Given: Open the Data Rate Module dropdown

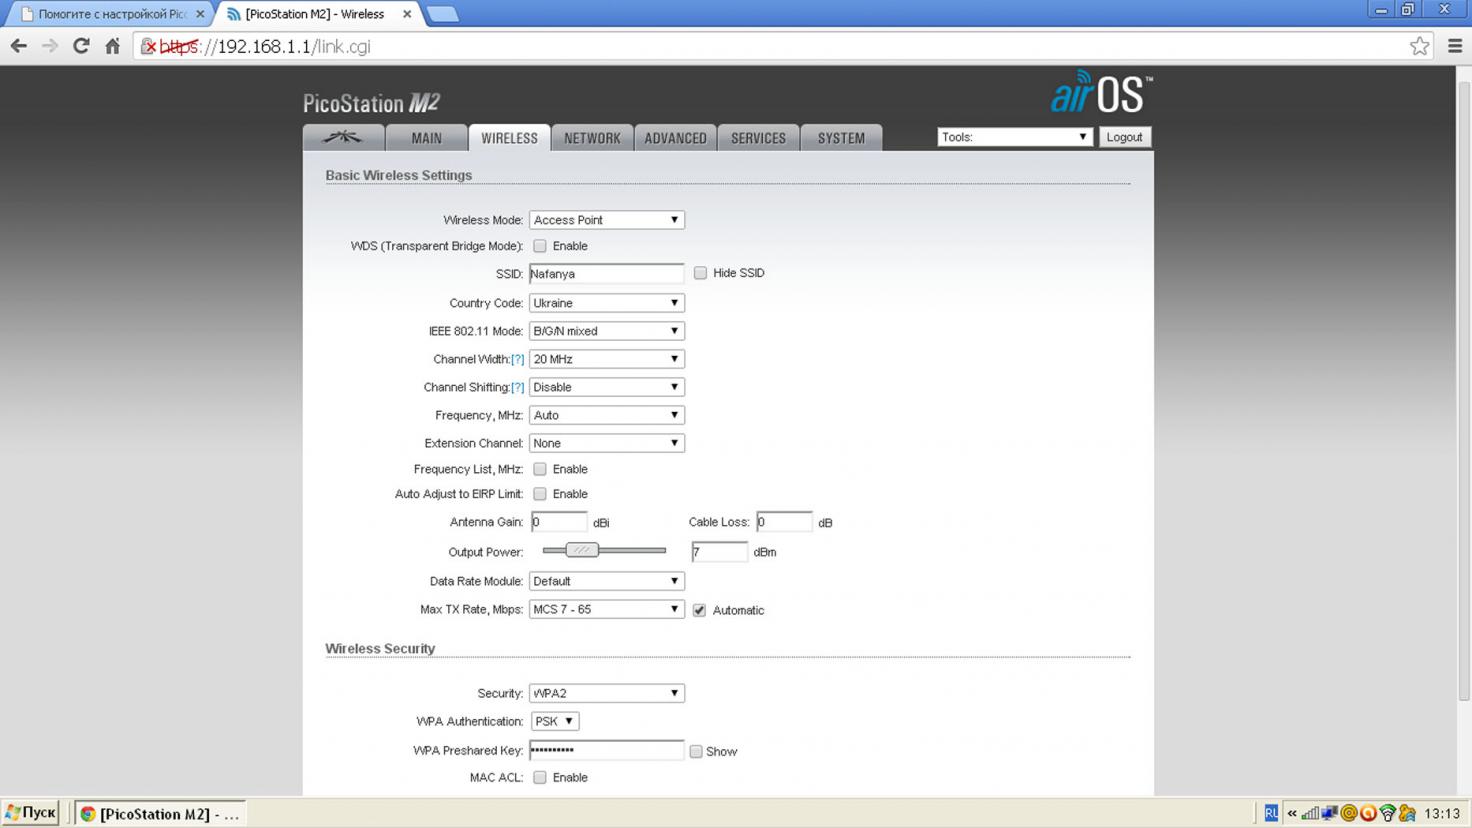Looking at the screenshot, I should [606, 581].
